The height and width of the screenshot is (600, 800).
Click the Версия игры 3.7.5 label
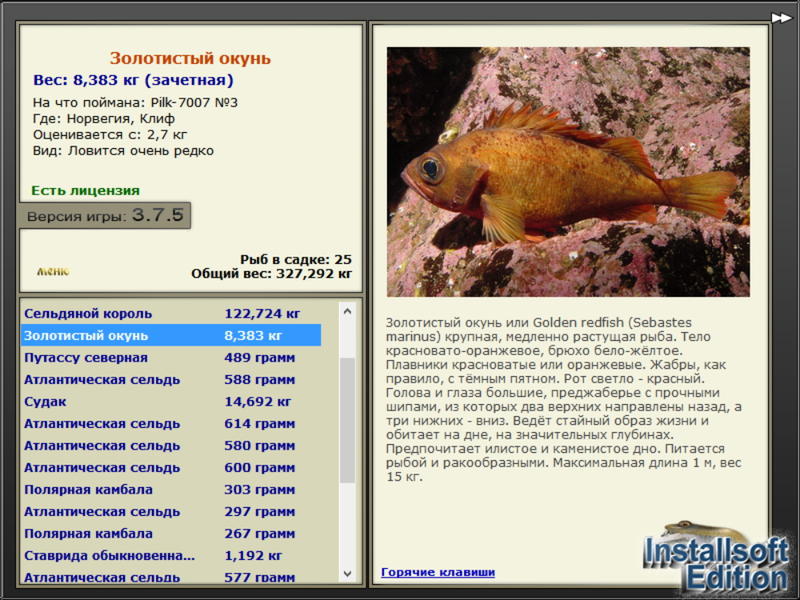click(105, 215)
